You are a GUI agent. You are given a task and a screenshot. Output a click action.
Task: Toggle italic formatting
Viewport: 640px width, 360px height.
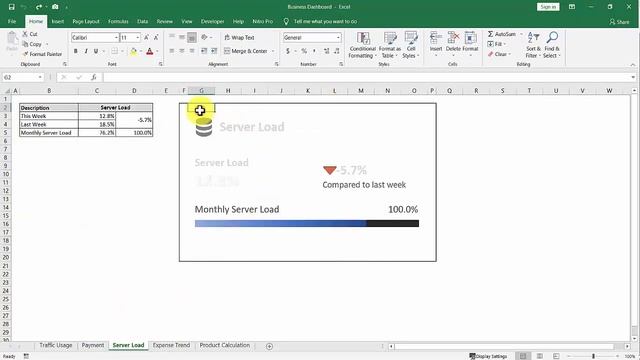pyautogui.click(x=86, y=51)
